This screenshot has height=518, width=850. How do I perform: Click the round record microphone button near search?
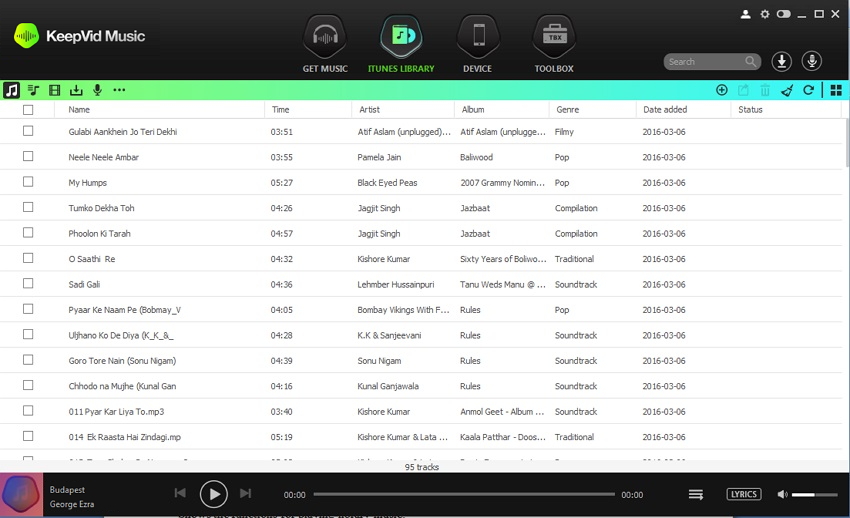coord(812,62)
